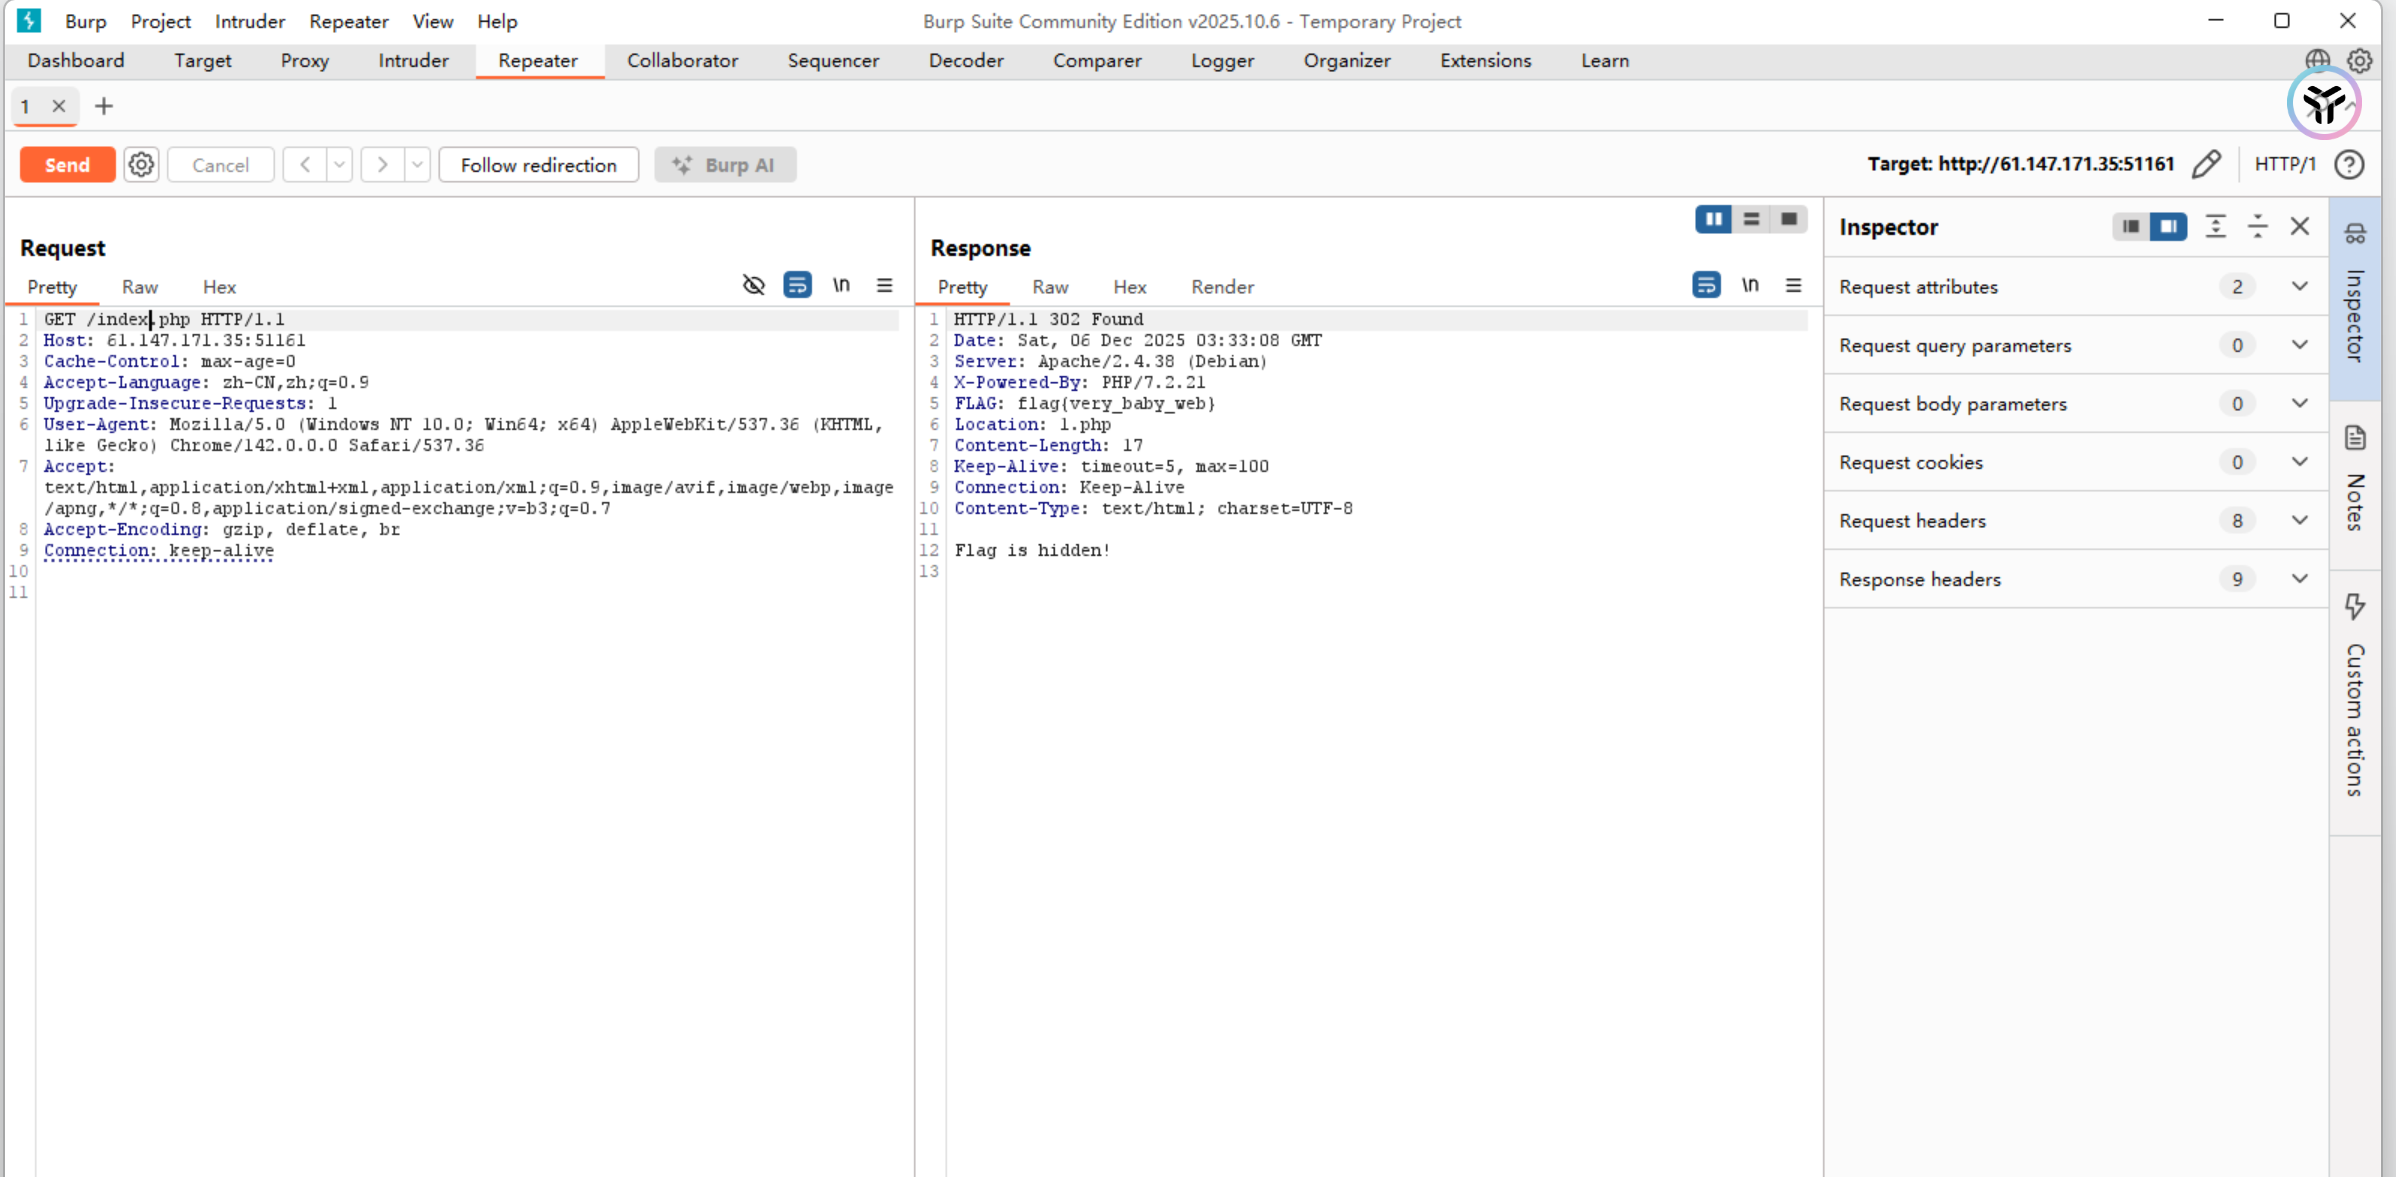Open the Decoder tab
Screen dimensions: 2396x1177
pos(965,60)
